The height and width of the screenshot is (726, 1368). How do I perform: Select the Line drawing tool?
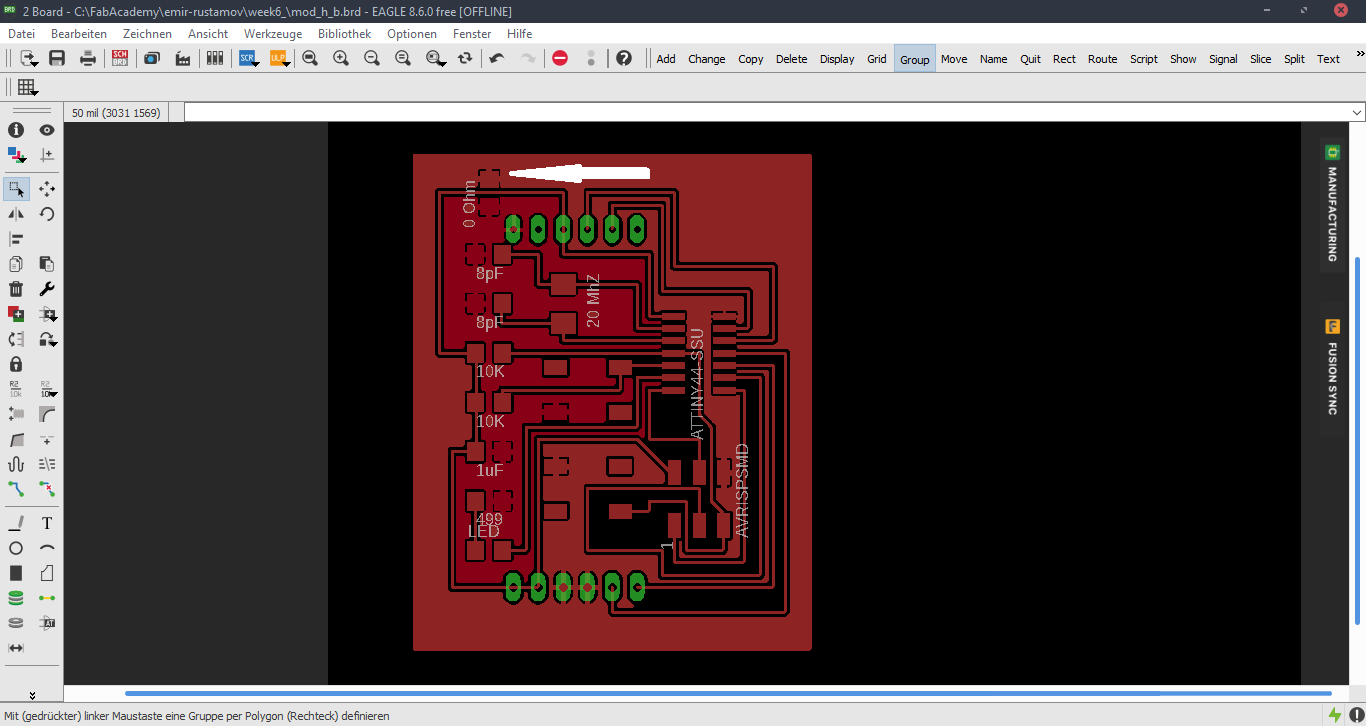(x=16, y=523)
